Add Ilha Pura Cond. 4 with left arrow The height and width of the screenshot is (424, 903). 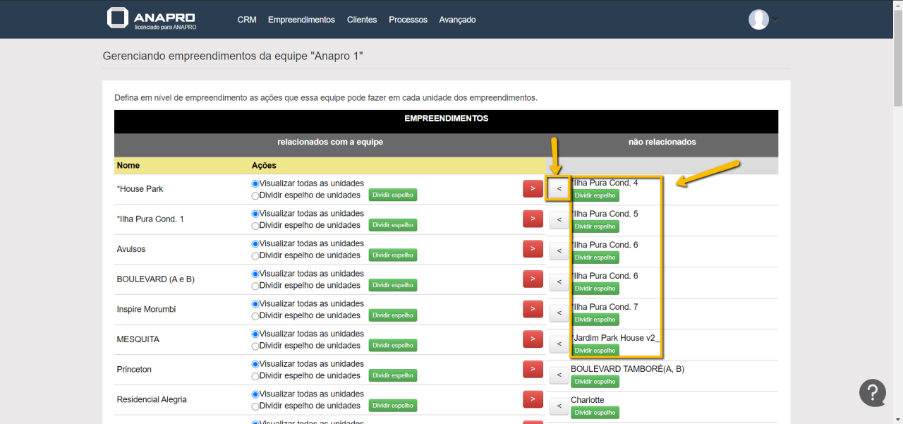coord(559,188)
